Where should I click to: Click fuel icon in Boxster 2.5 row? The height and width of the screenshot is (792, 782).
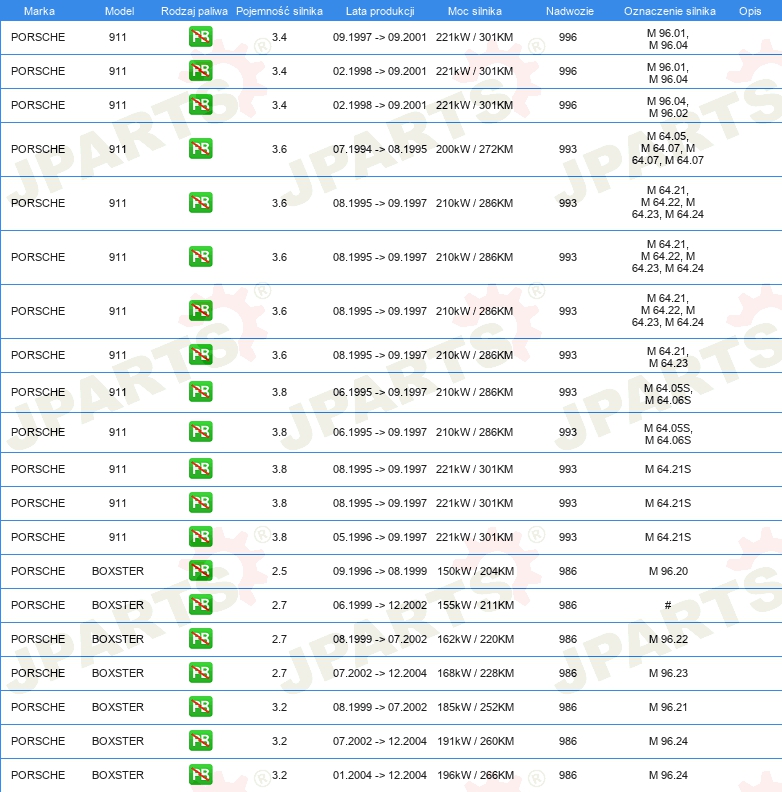coord(201,571)
